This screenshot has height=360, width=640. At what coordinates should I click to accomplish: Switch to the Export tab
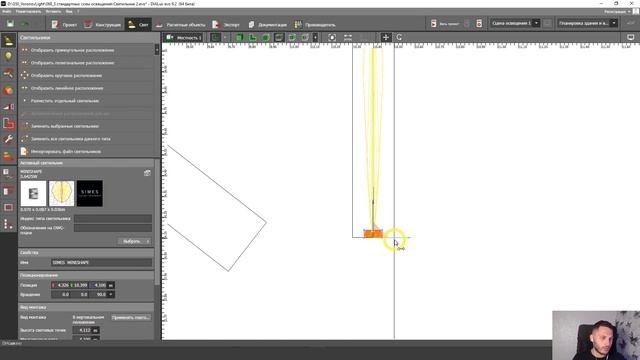pyautogui.click(x=226, y=24)
